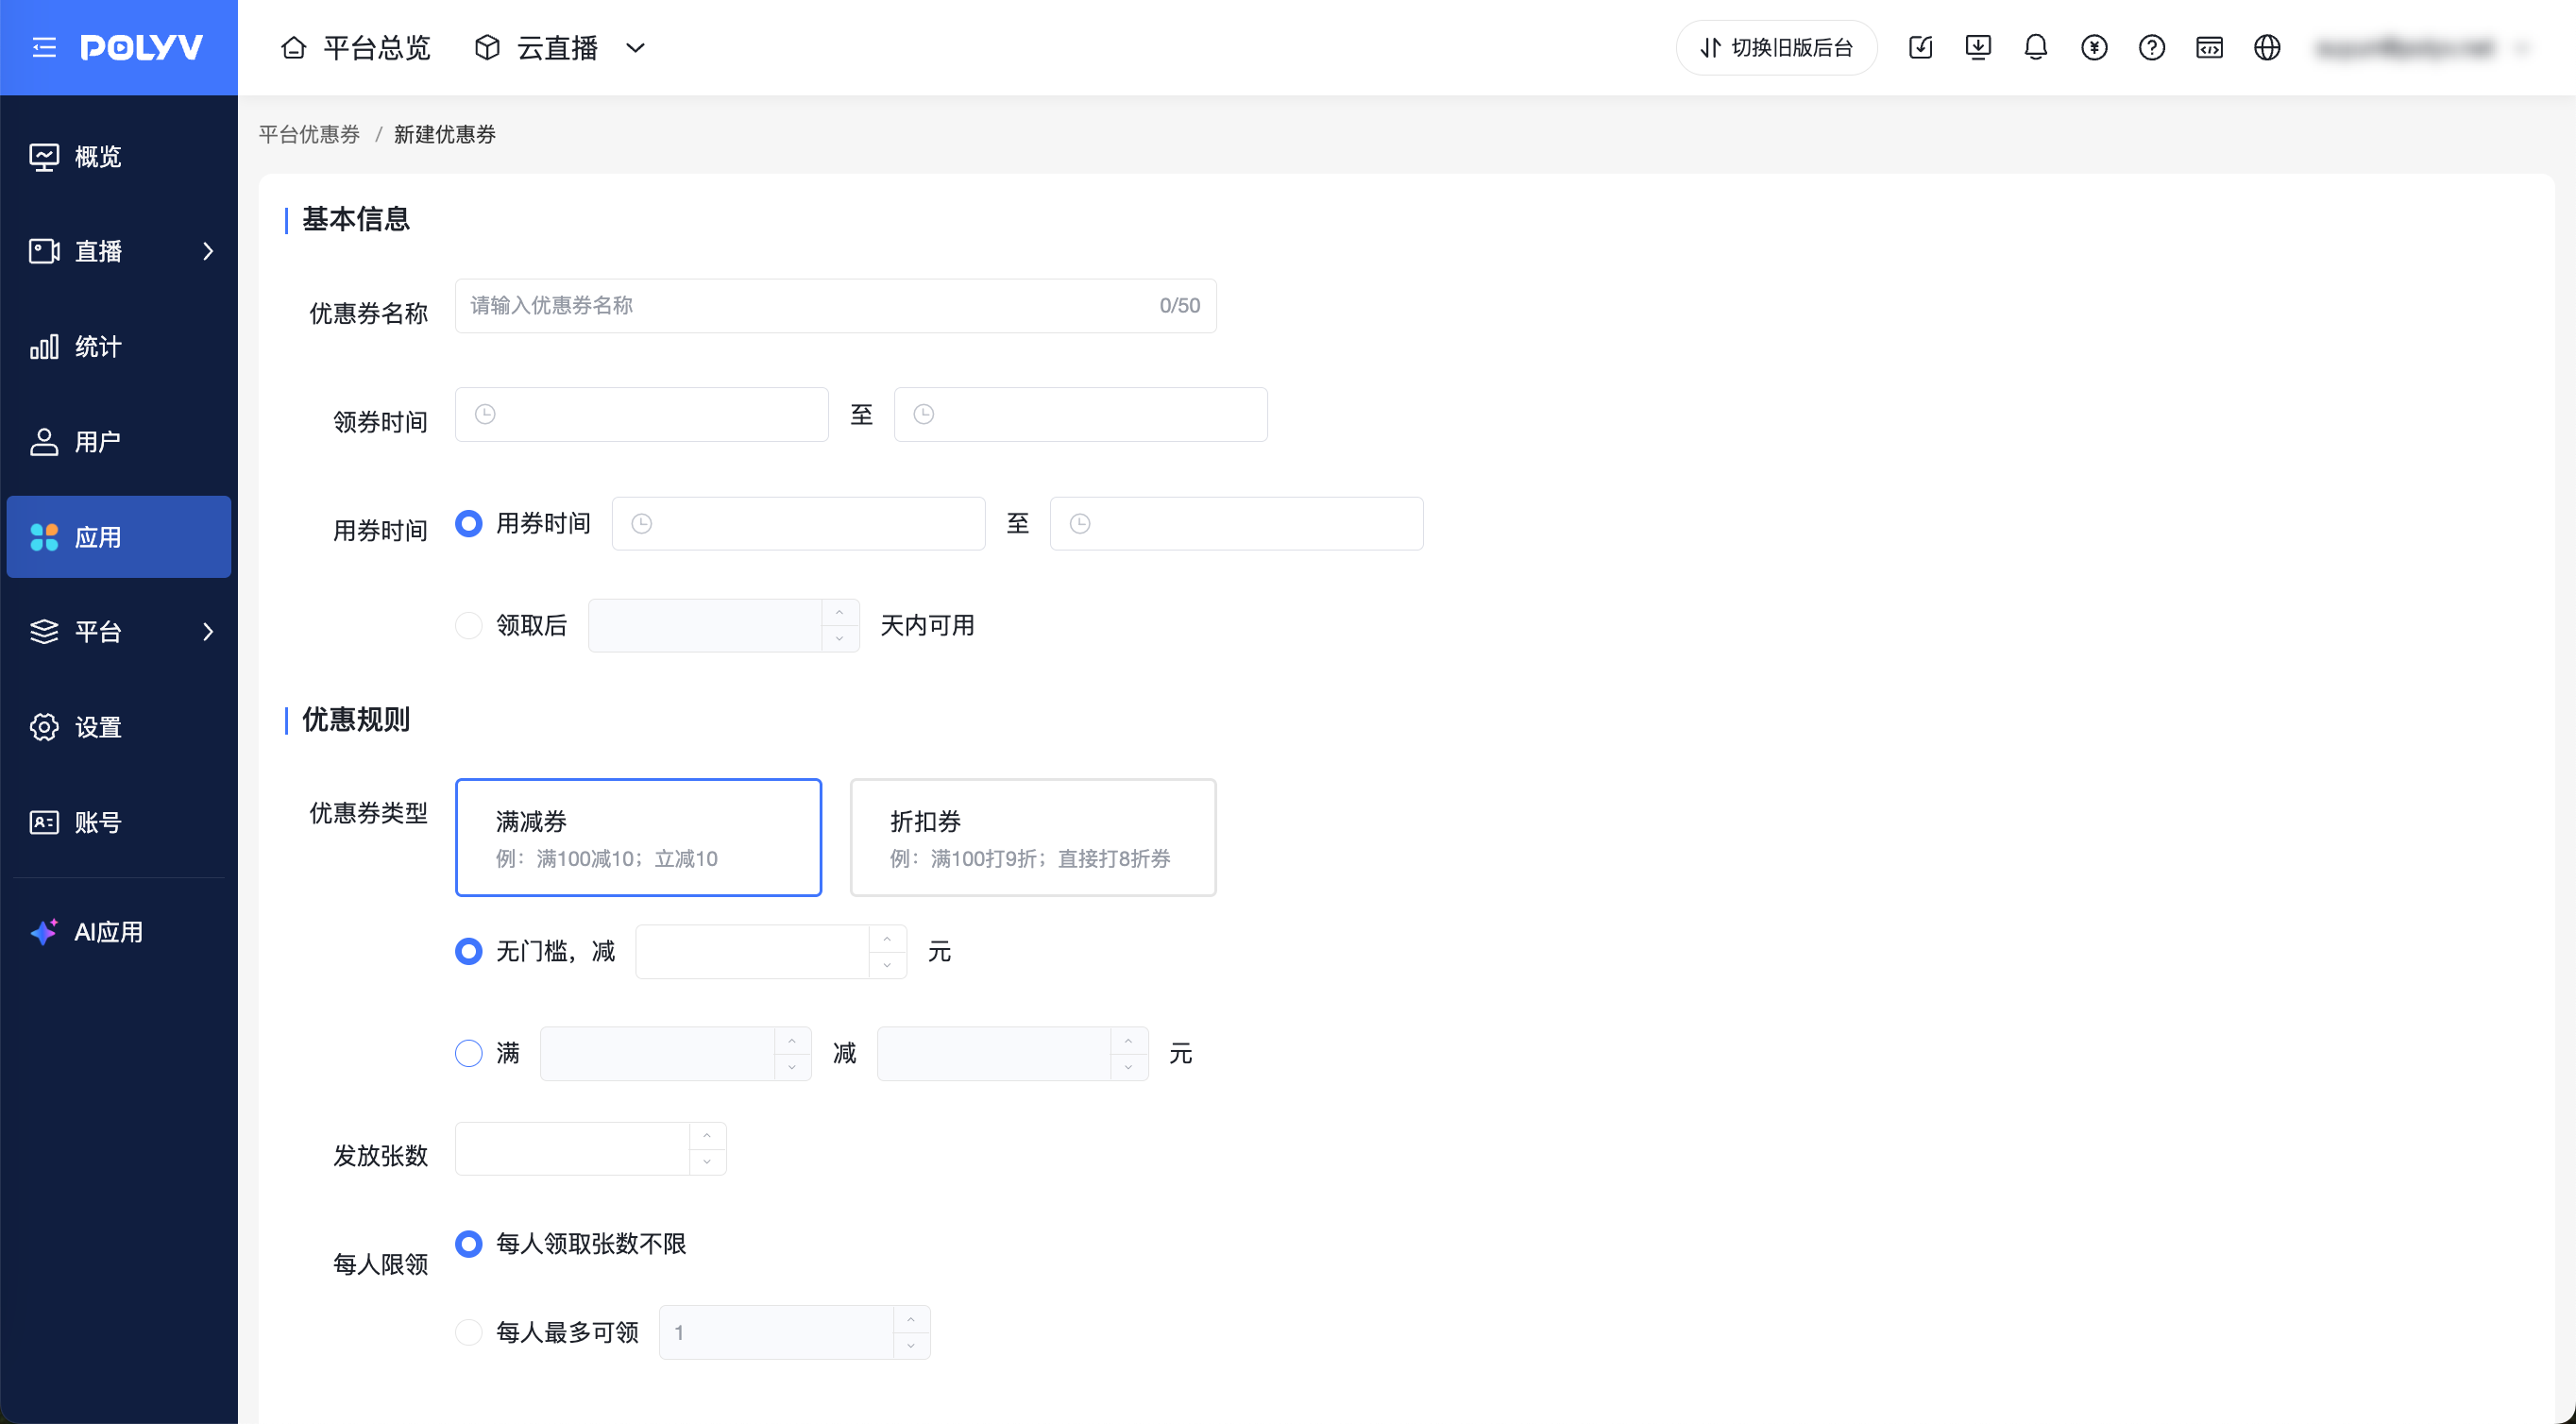
Task: Open the 领券时间 end time picker
Action: [x=1081, y=414]
